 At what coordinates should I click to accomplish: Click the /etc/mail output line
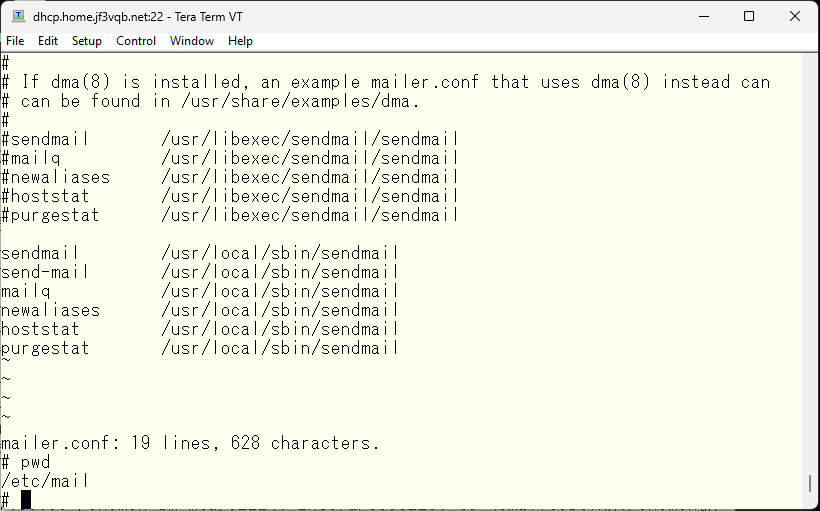coord(45,481)
